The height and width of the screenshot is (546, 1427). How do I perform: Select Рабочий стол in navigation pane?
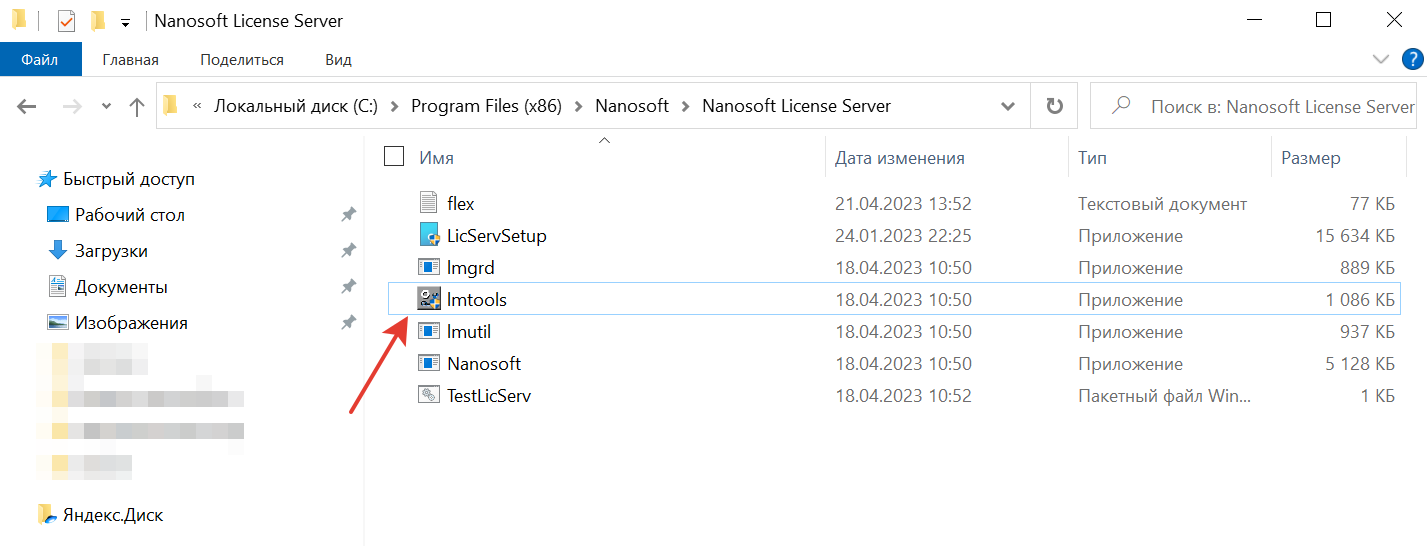coord(130,215)
